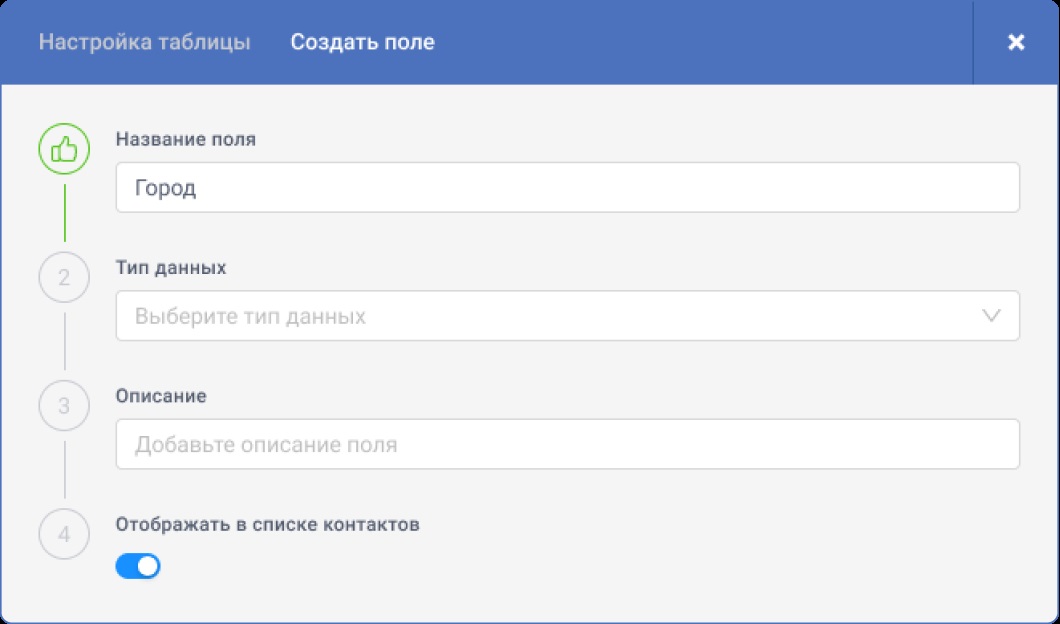Switch to the Настройка таблицы tab

(x=144, y=43)
